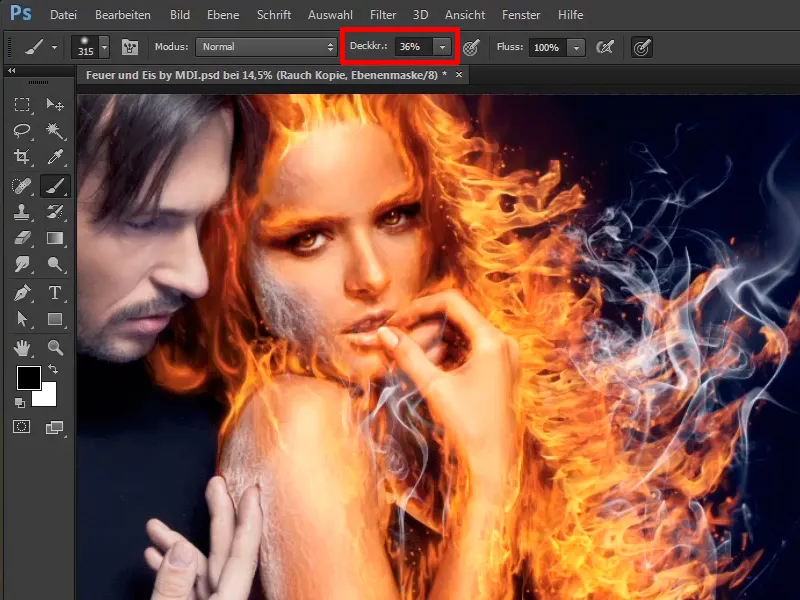Screen dimensions: 800x600
Task: Toggle pressure control for brush size
Action: (x=642, y=47)
